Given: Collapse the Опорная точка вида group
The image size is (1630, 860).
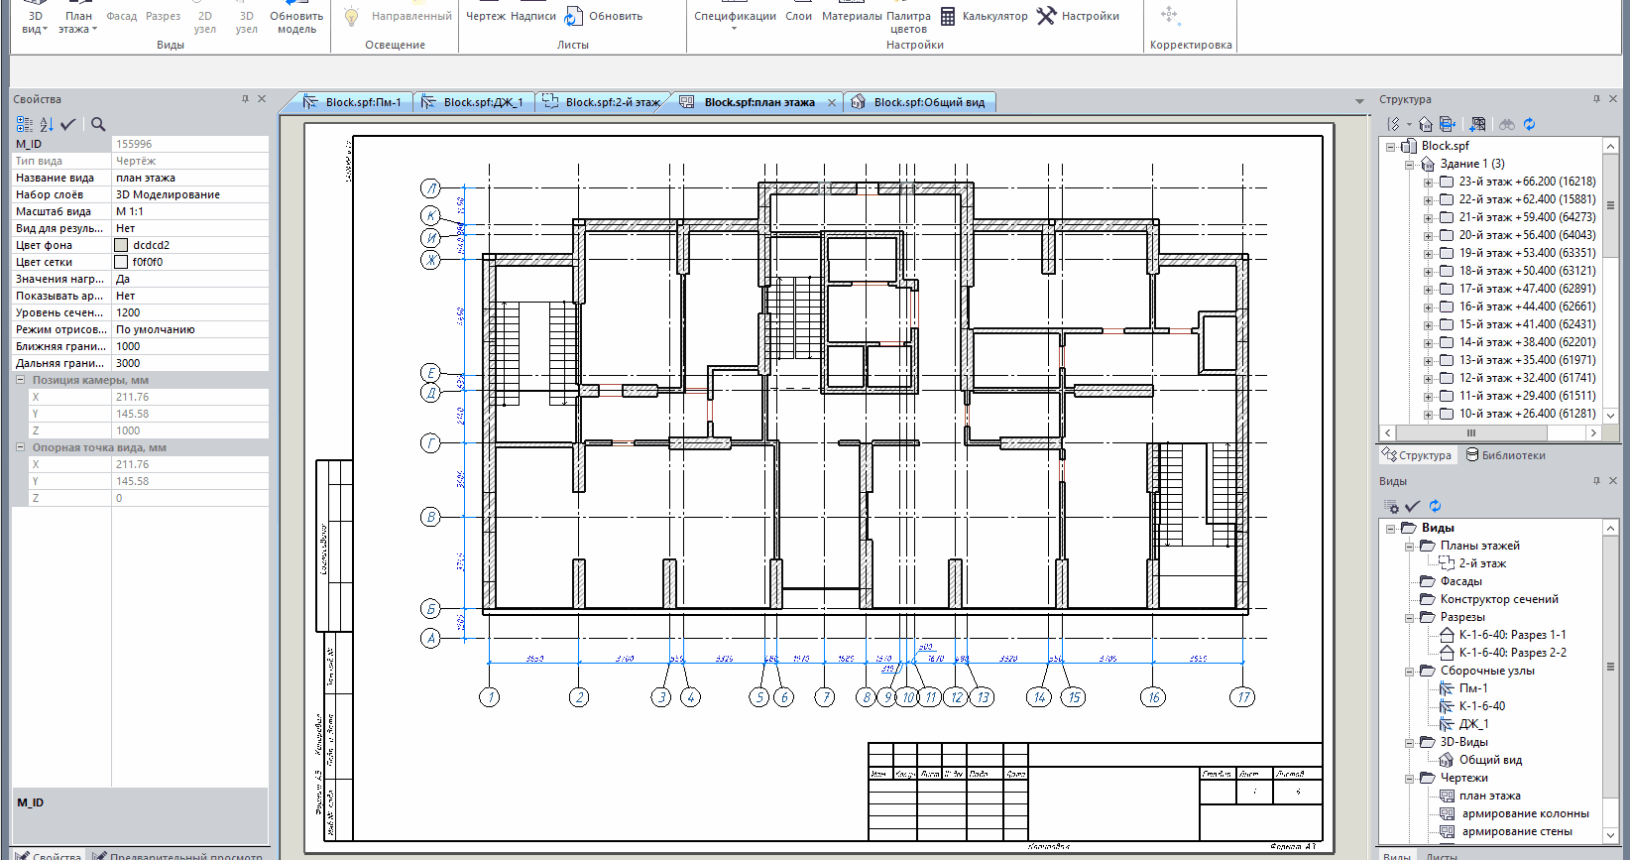Looking at the screenshot, I should (x=20, y=448).
